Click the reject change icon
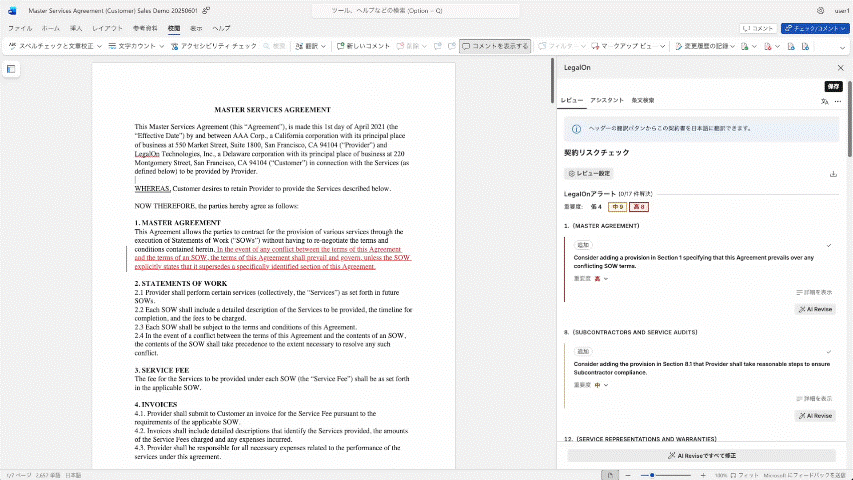The width and height of the screenshot is (853, 480). (x=768, y=46)
